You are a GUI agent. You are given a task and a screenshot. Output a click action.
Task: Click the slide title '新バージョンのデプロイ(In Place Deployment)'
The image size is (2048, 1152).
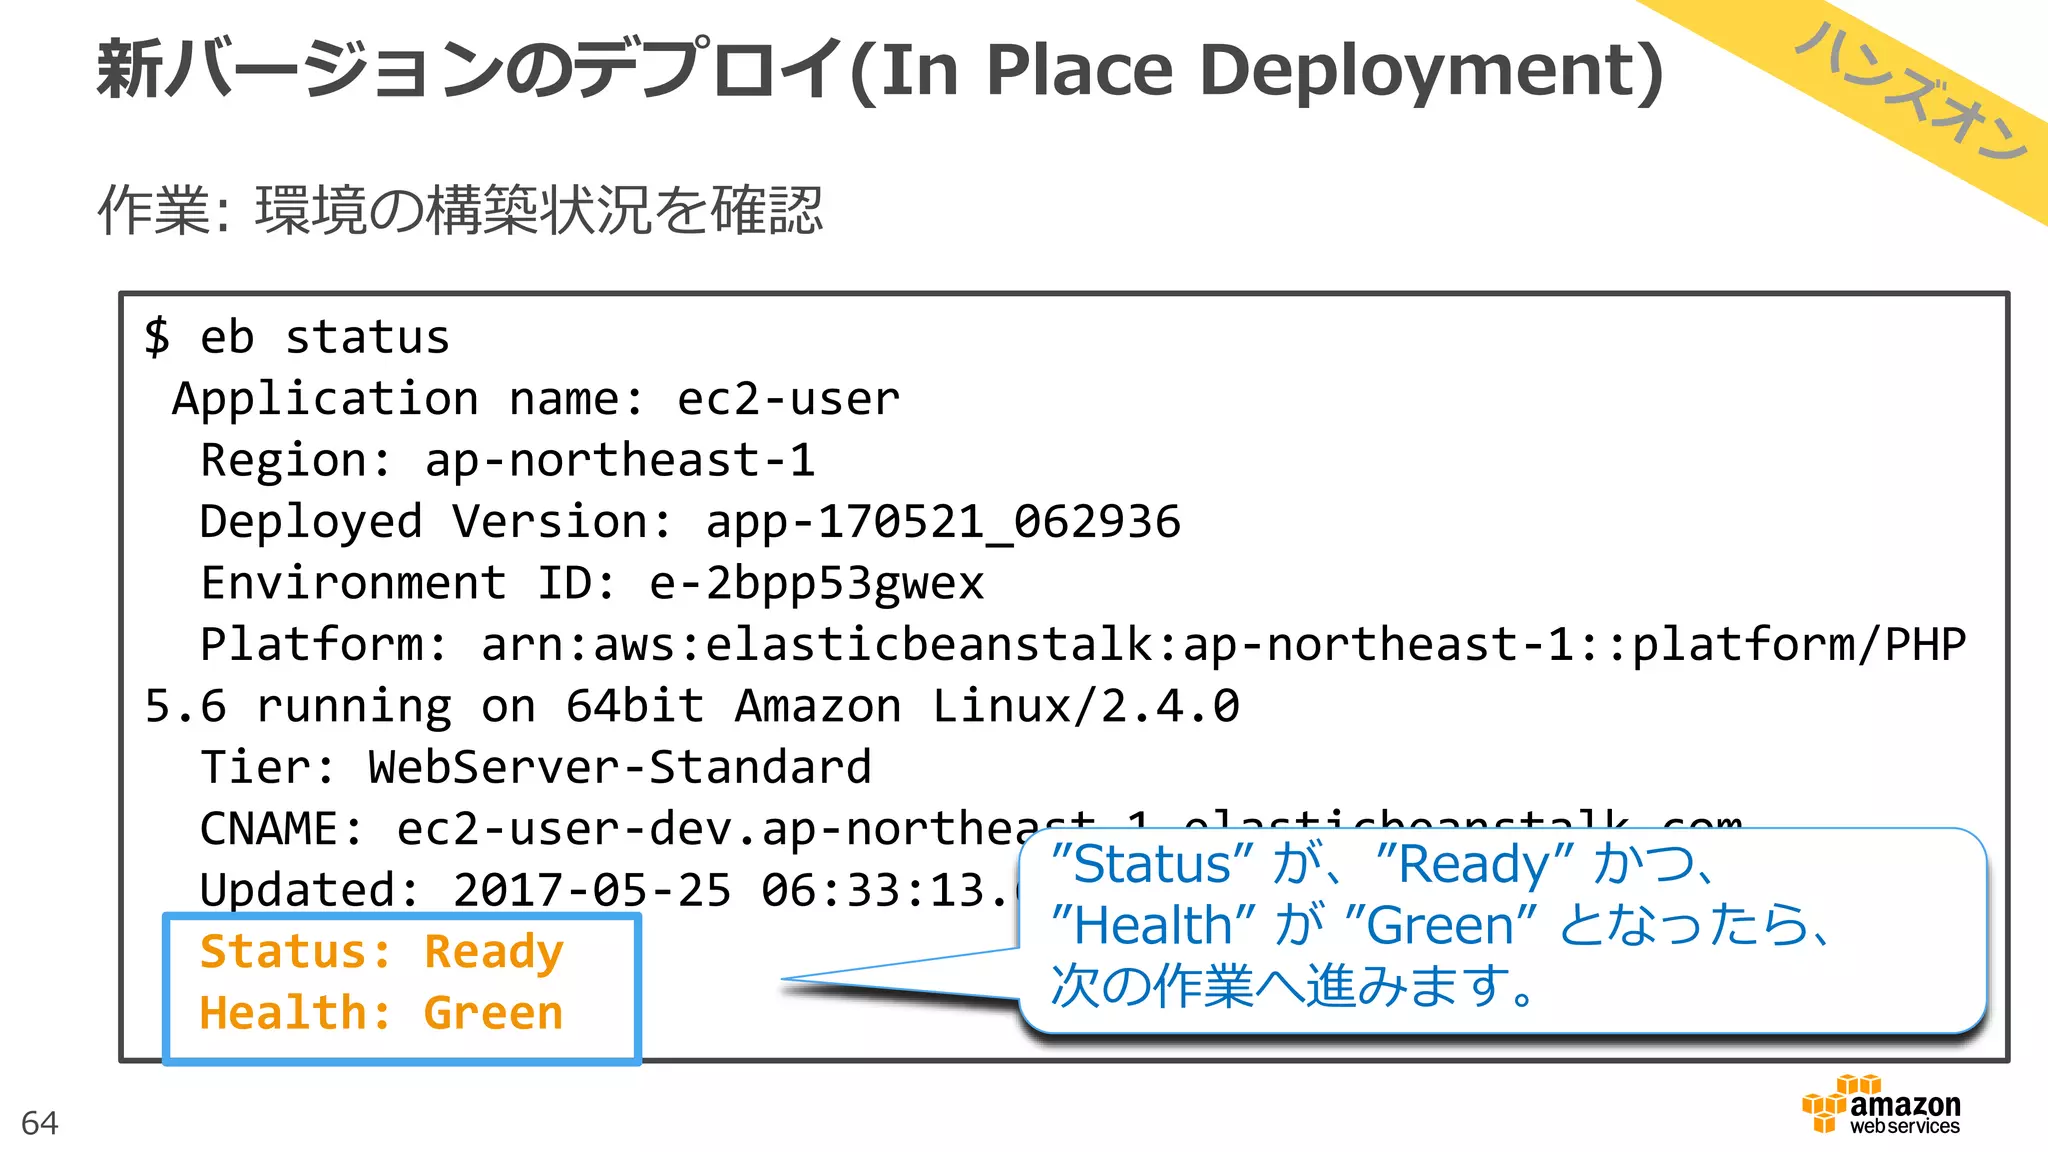[x=879, y=70]
